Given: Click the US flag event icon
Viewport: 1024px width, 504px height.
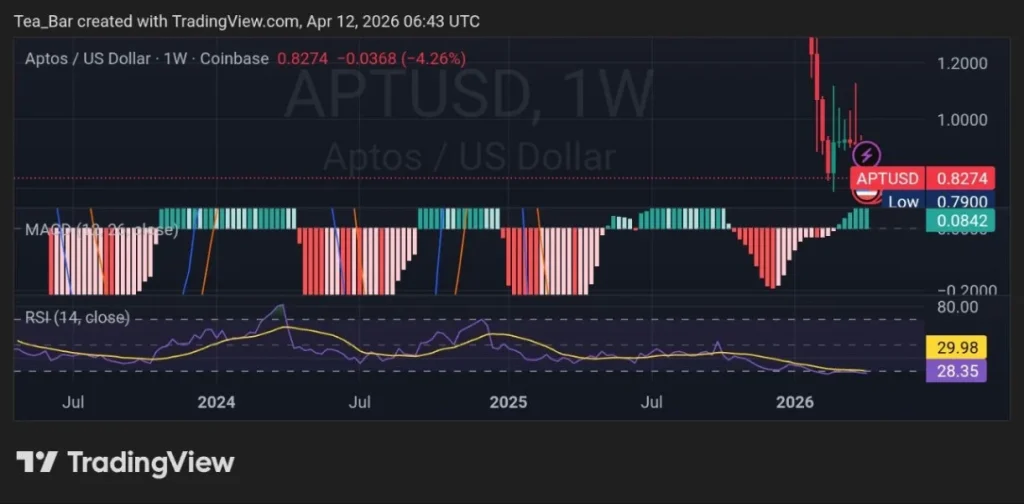Looking at the screenshot, I should 867,193.
